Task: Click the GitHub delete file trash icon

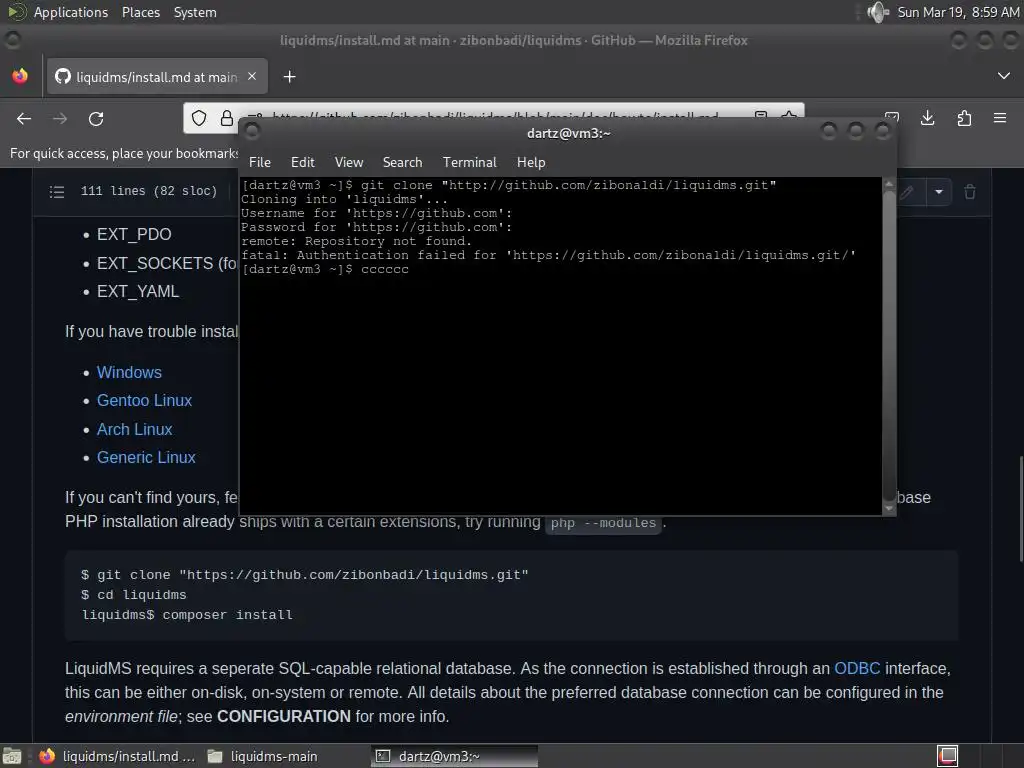Action: 970,192
